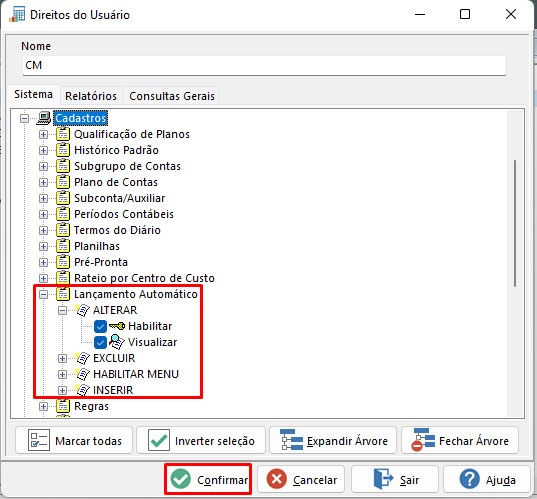Image resolution: width=537 pixels, height=499 pixels.
Task: Click the Cancelar button
Action: 301,479
